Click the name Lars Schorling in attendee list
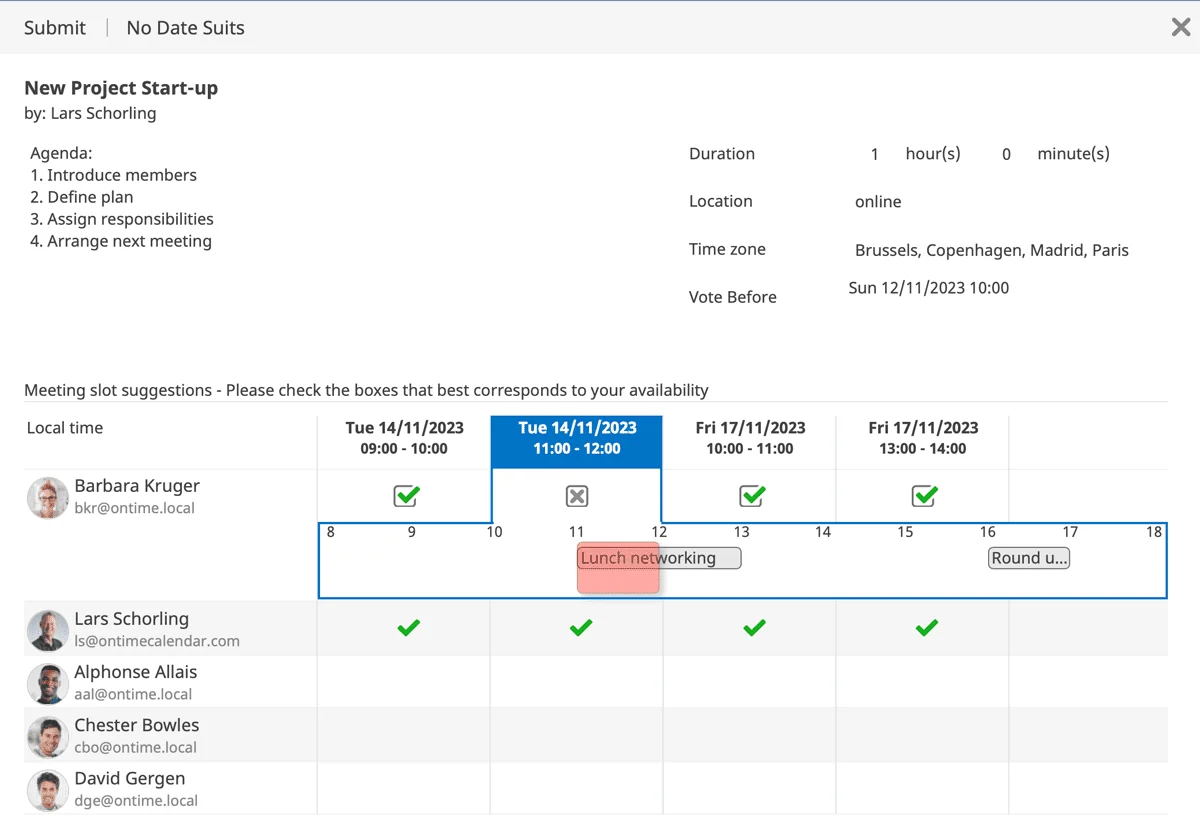The height and width of the screenshot is (831, 1200). coord(131,619)
